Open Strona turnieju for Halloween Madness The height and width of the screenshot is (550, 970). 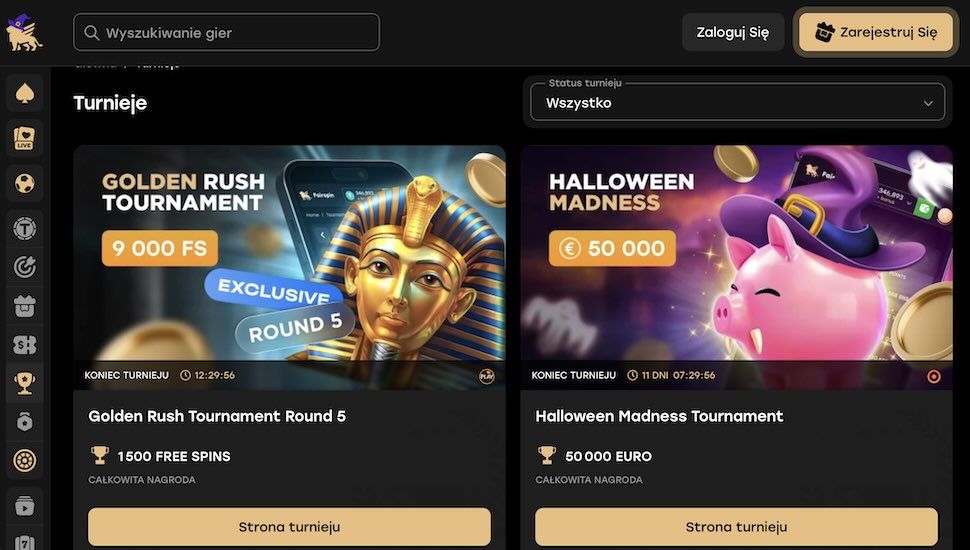point(736,527)
